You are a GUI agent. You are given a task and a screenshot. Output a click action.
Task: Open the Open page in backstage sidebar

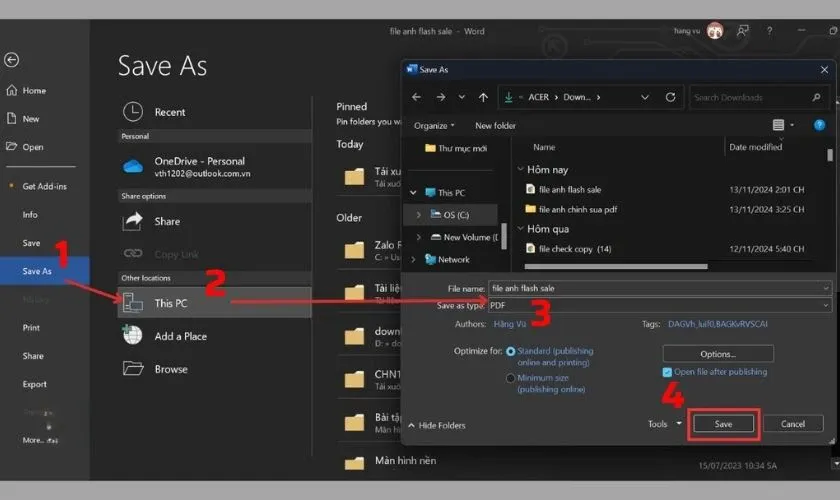(x=25, y=146)
